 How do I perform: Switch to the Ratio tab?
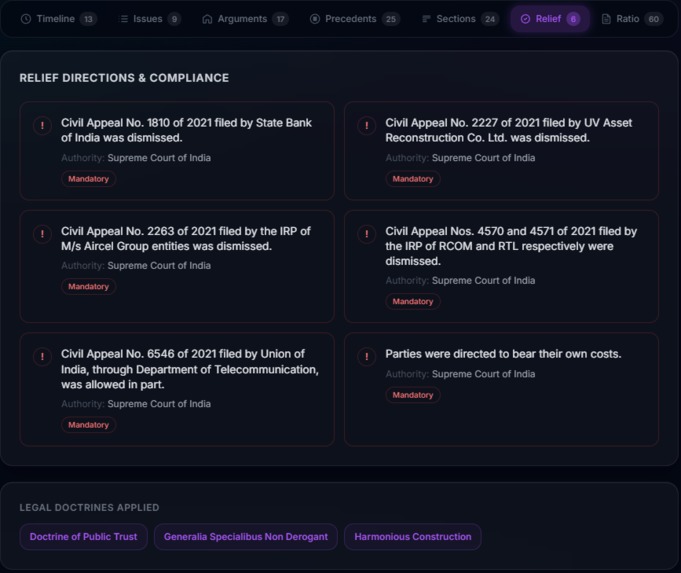point(631,19)
